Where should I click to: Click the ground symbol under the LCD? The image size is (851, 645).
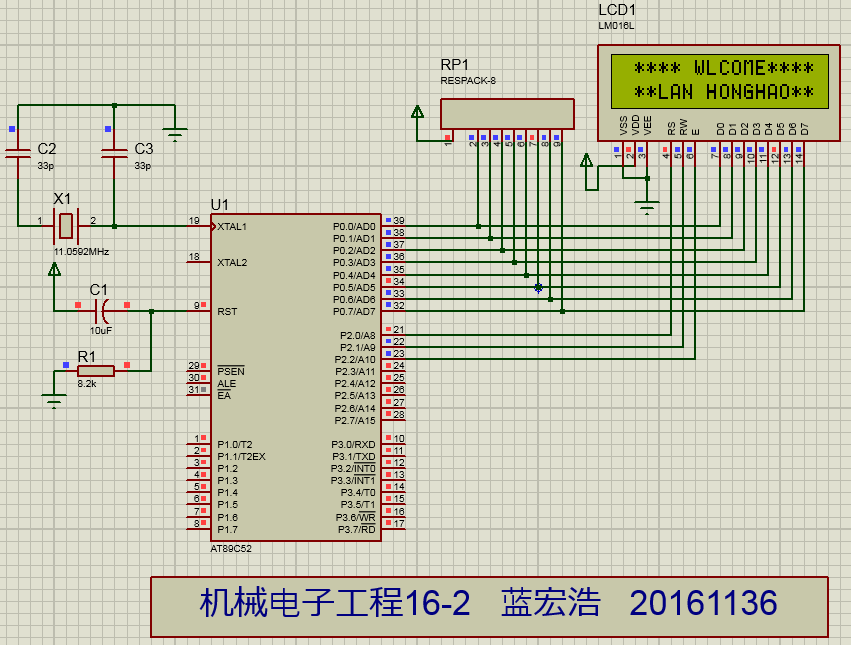646,207
